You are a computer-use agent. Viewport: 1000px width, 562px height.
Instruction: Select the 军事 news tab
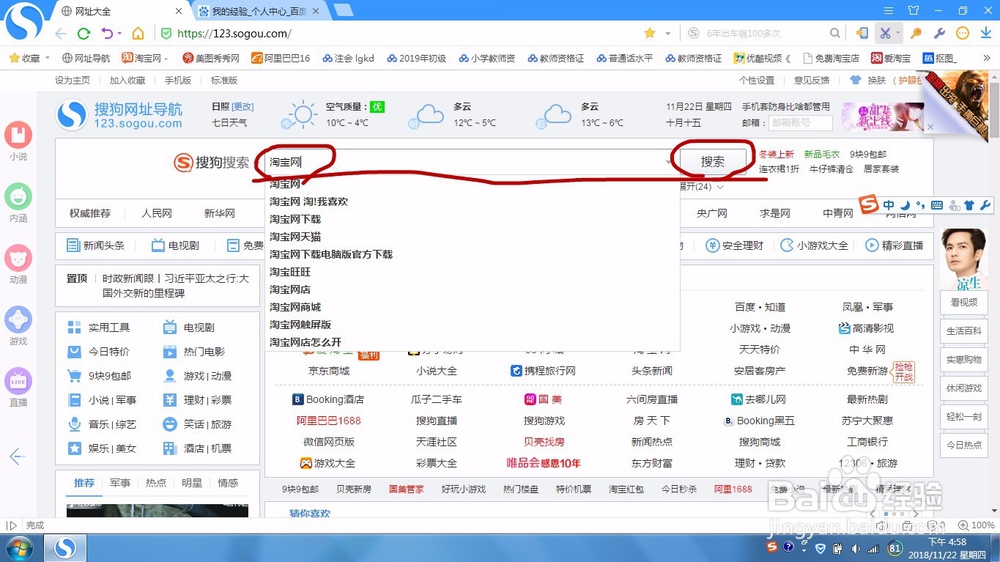point(120,483)
